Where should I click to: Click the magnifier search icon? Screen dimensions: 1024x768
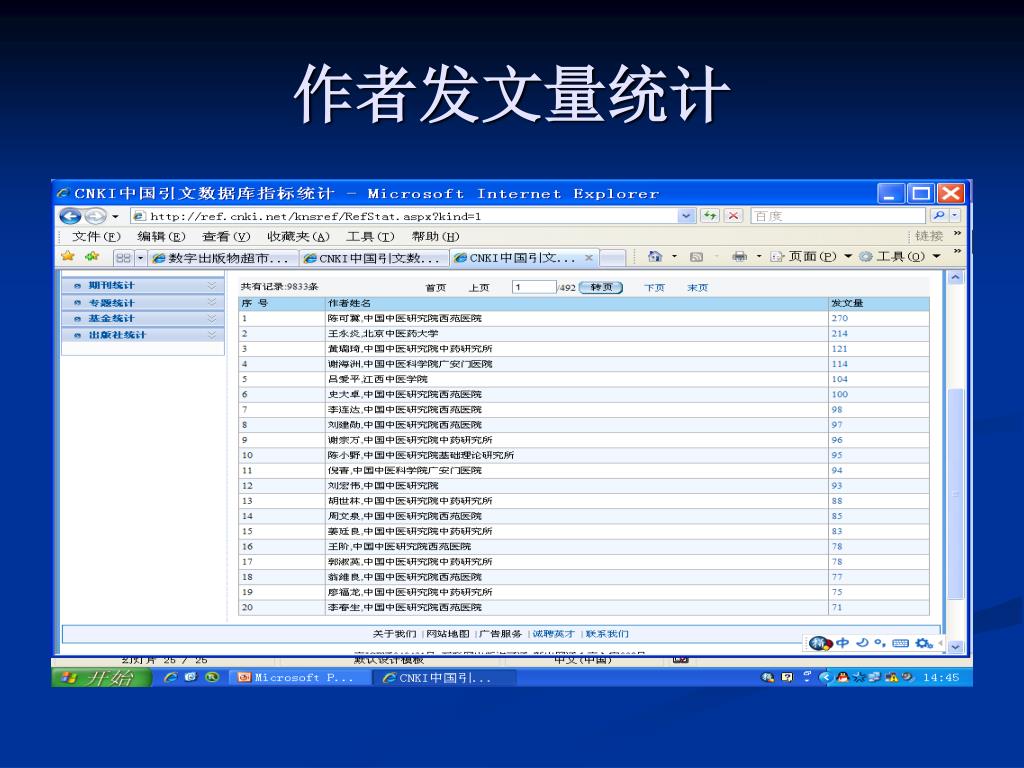tap(938, 215)
